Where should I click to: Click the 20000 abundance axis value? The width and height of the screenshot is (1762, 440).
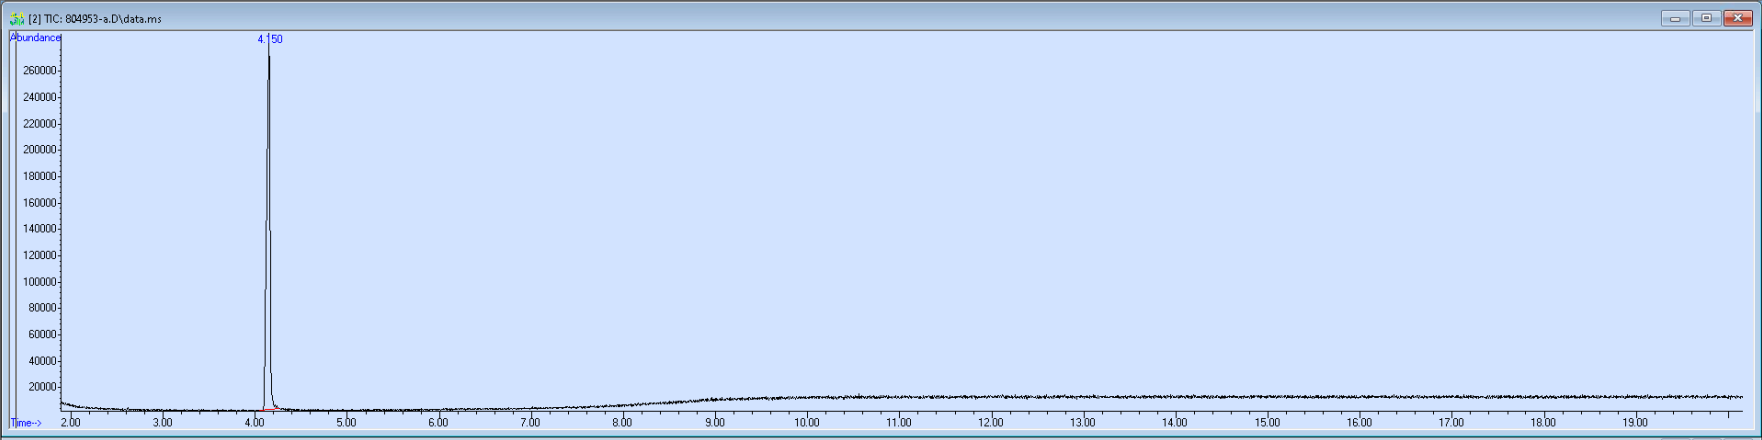[x=41, y=387]
